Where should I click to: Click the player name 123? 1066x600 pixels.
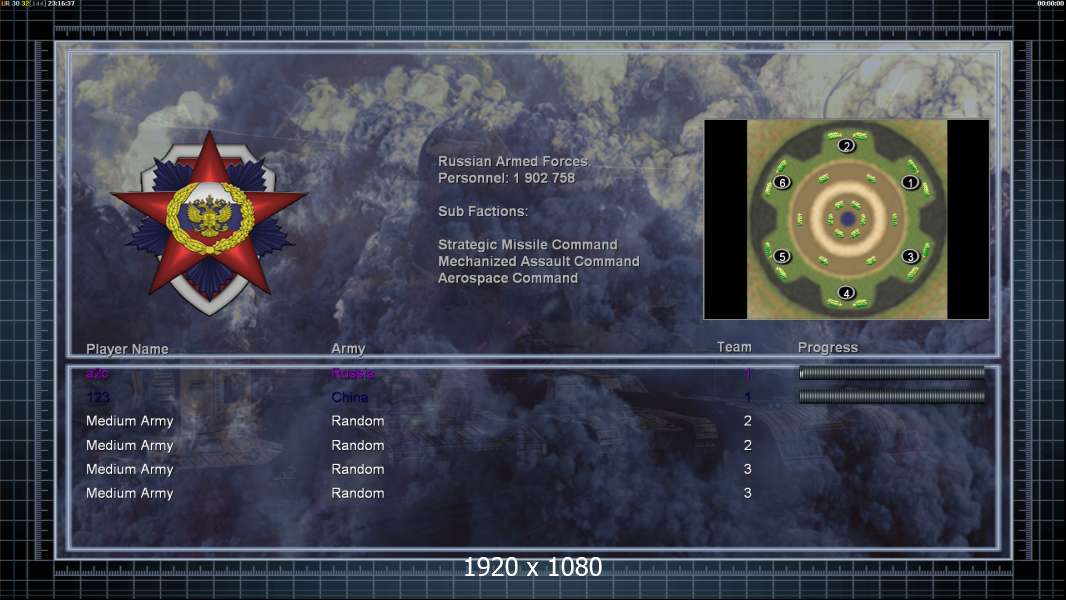tap(98, 397)
